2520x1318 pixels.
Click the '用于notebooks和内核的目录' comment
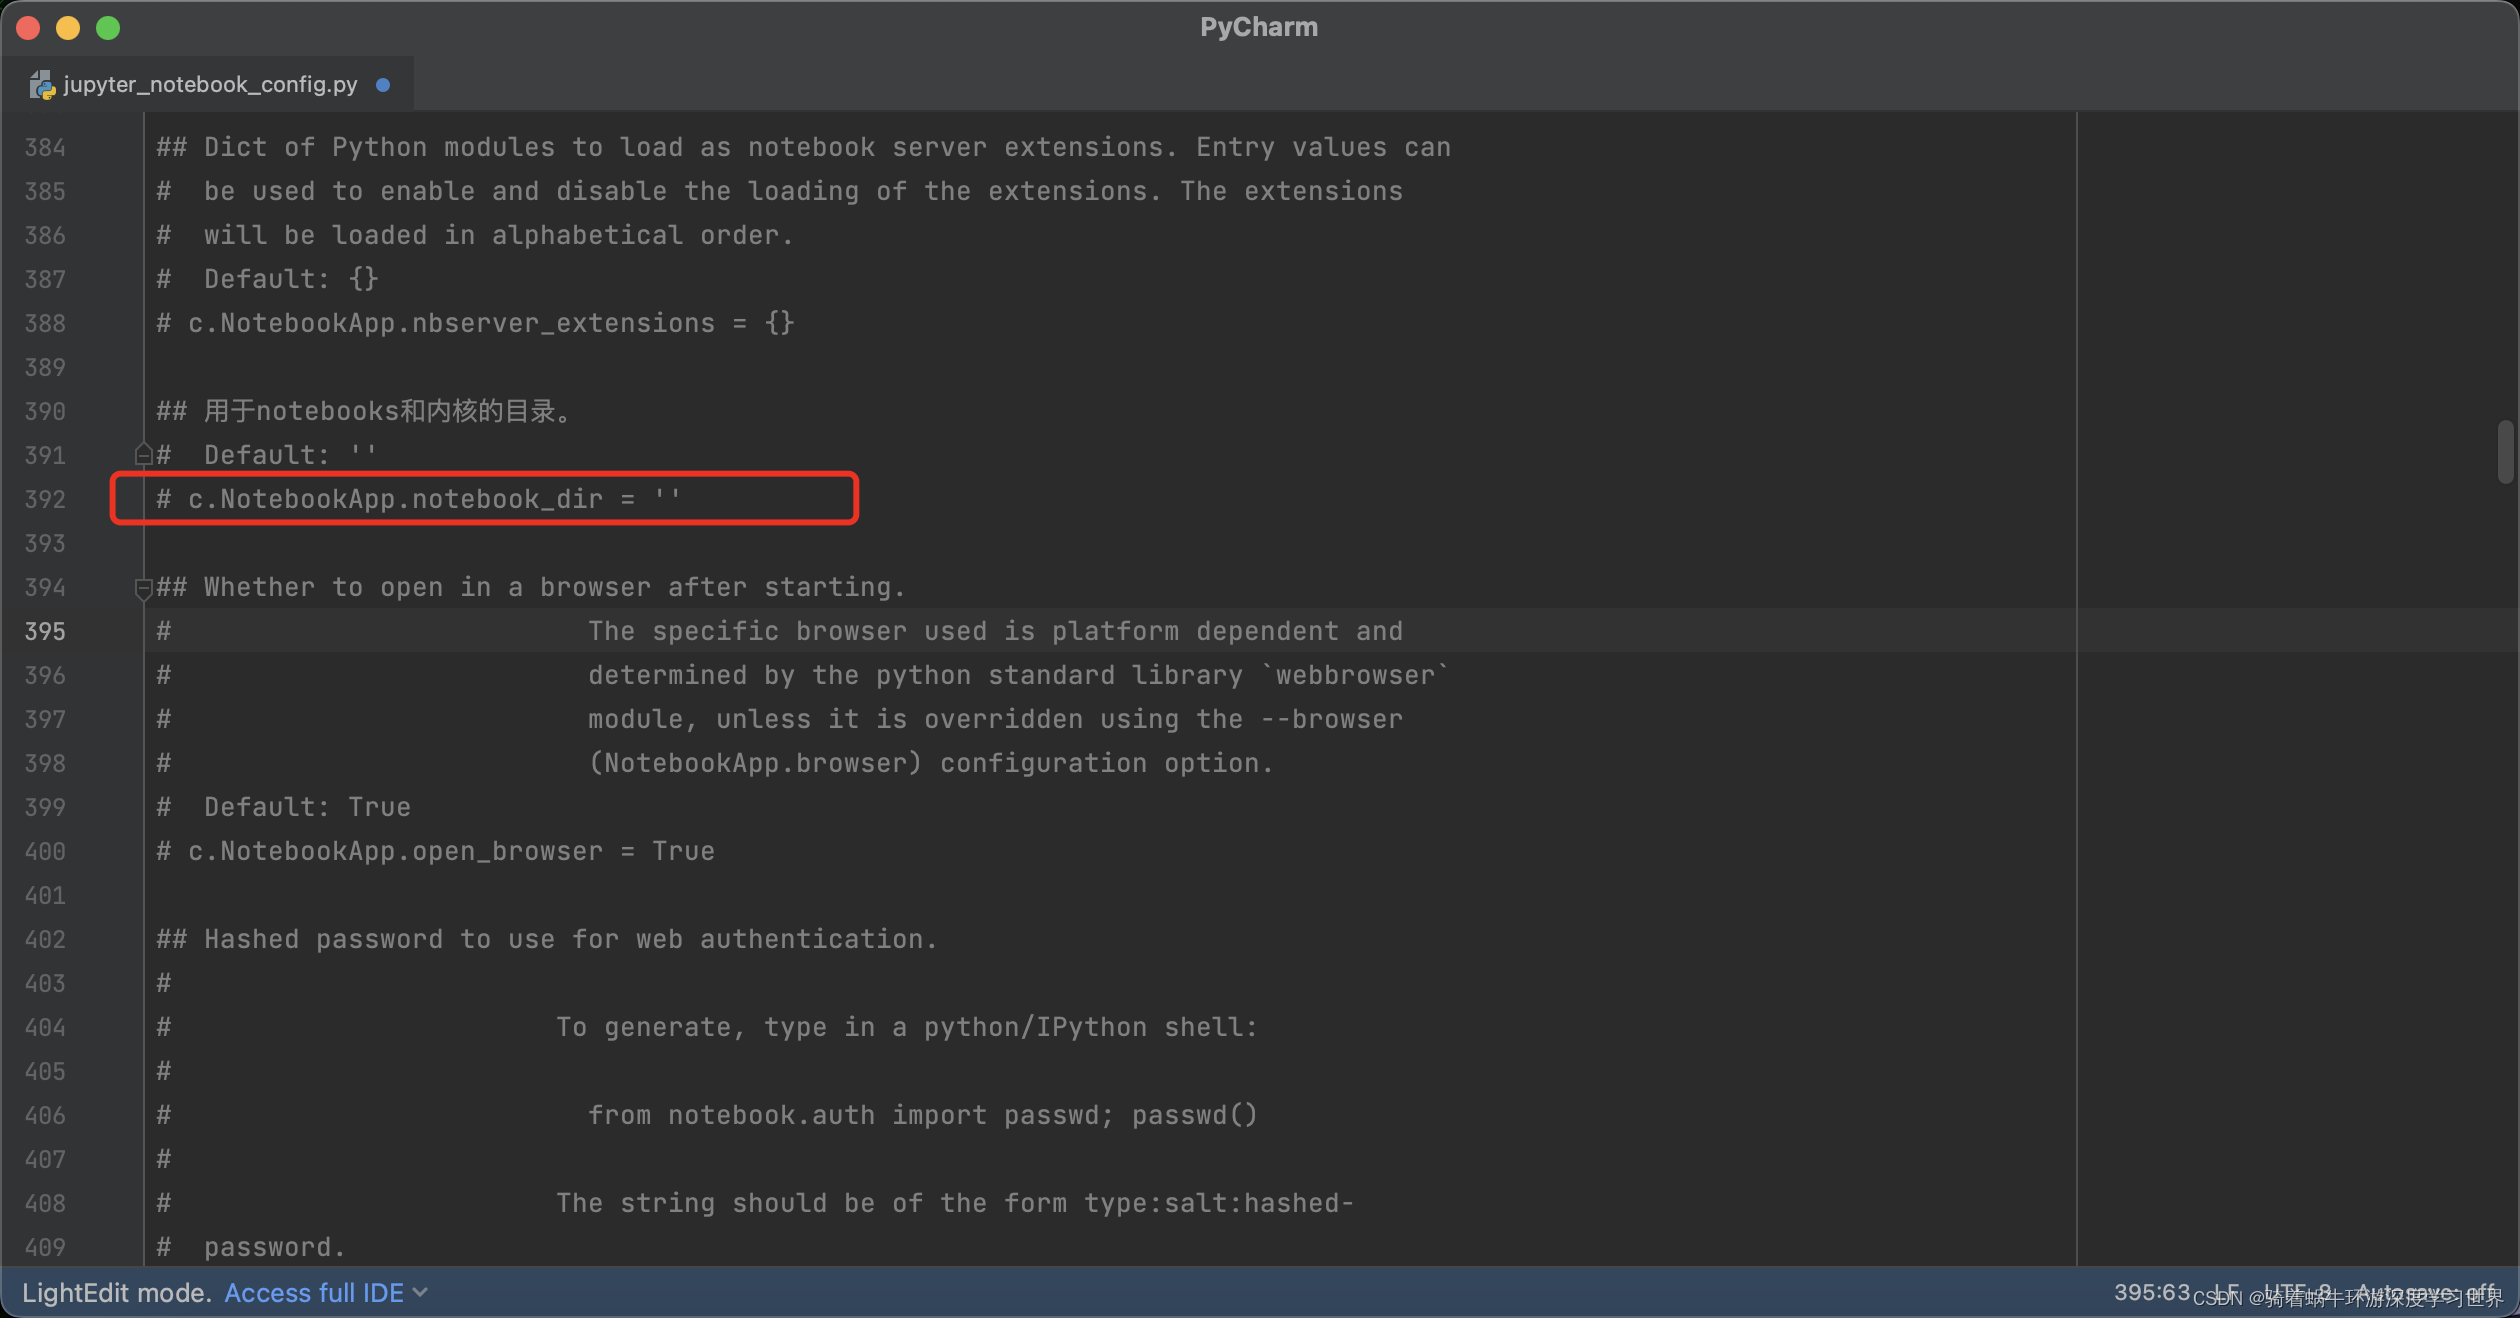point(364,412)
